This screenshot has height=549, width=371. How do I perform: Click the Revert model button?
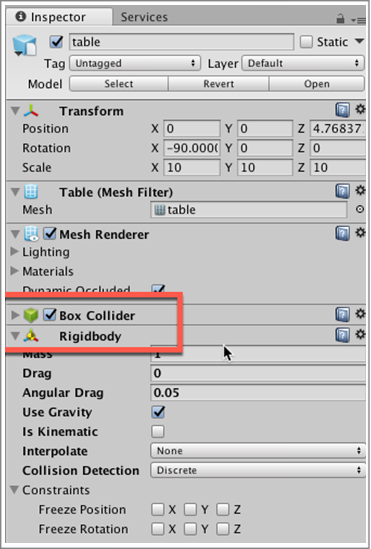pyautogui.click(x=219, y=84)
